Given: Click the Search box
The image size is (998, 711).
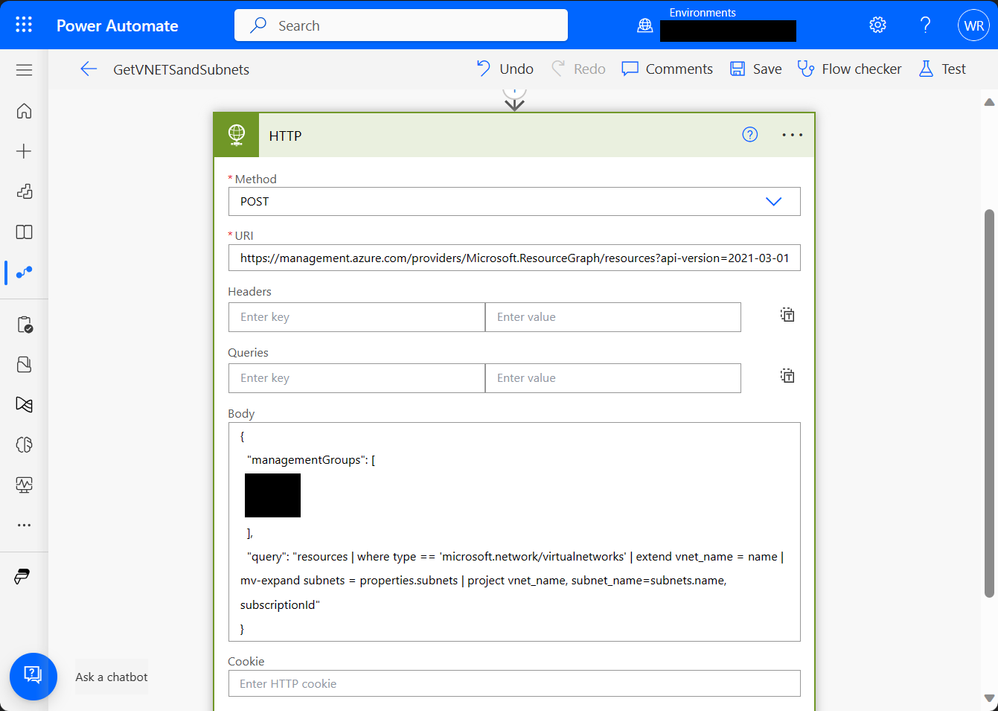Looking at the screenshot, I should pyautogui.click(x=401, y=25).
